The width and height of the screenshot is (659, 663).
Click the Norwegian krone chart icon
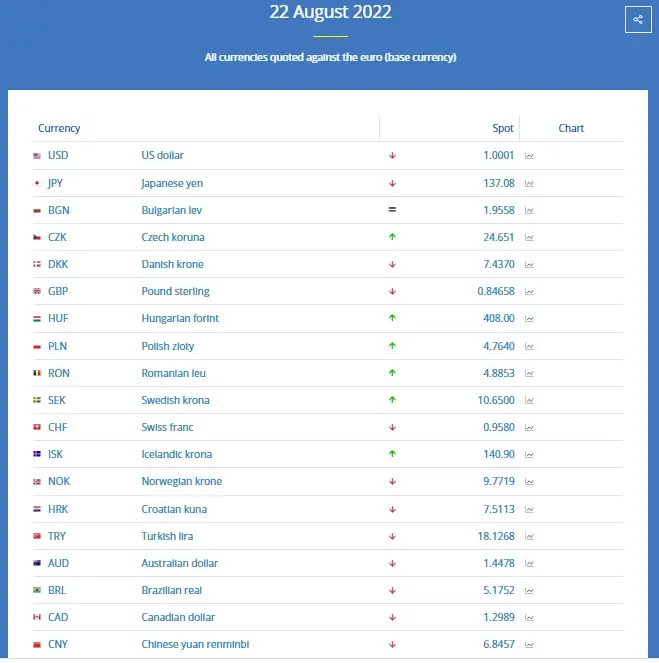[530, 482]
